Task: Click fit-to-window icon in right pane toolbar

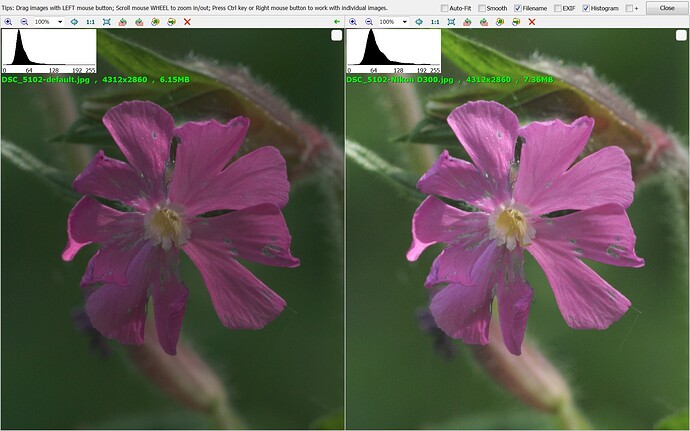Action: tap(451, 22)
